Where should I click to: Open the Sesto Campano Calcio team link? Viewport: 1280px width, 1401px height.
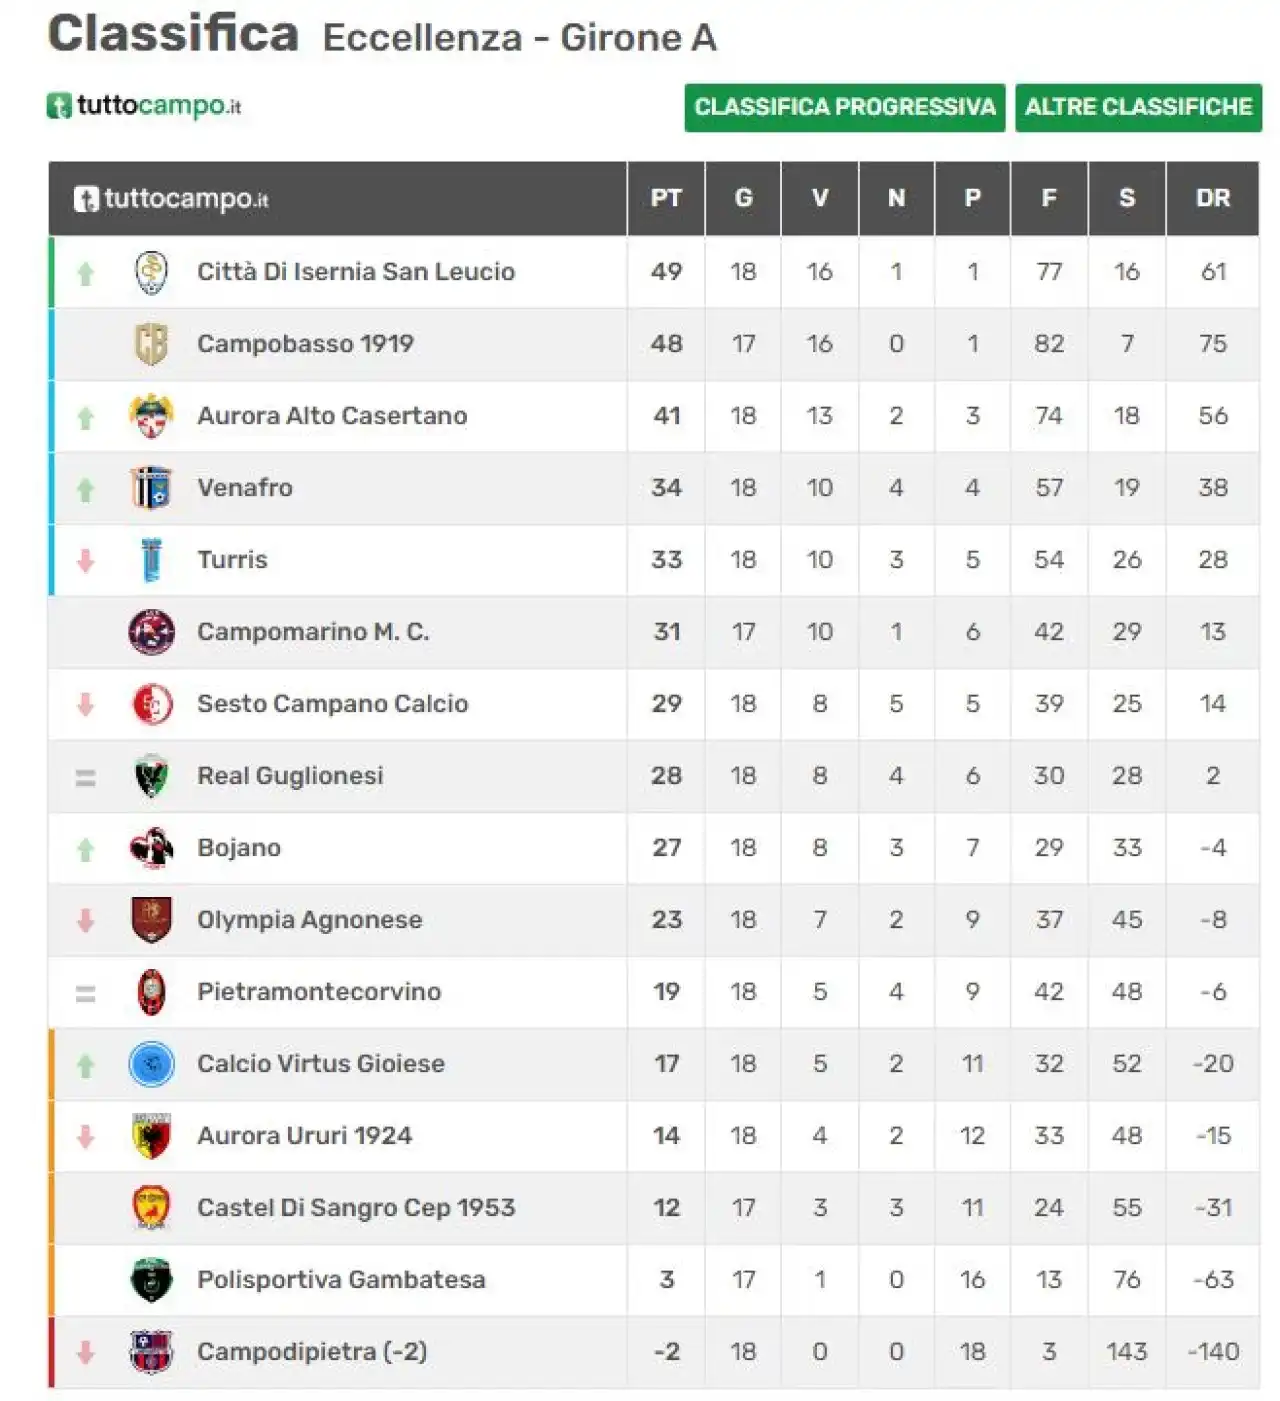pos(332,704)
